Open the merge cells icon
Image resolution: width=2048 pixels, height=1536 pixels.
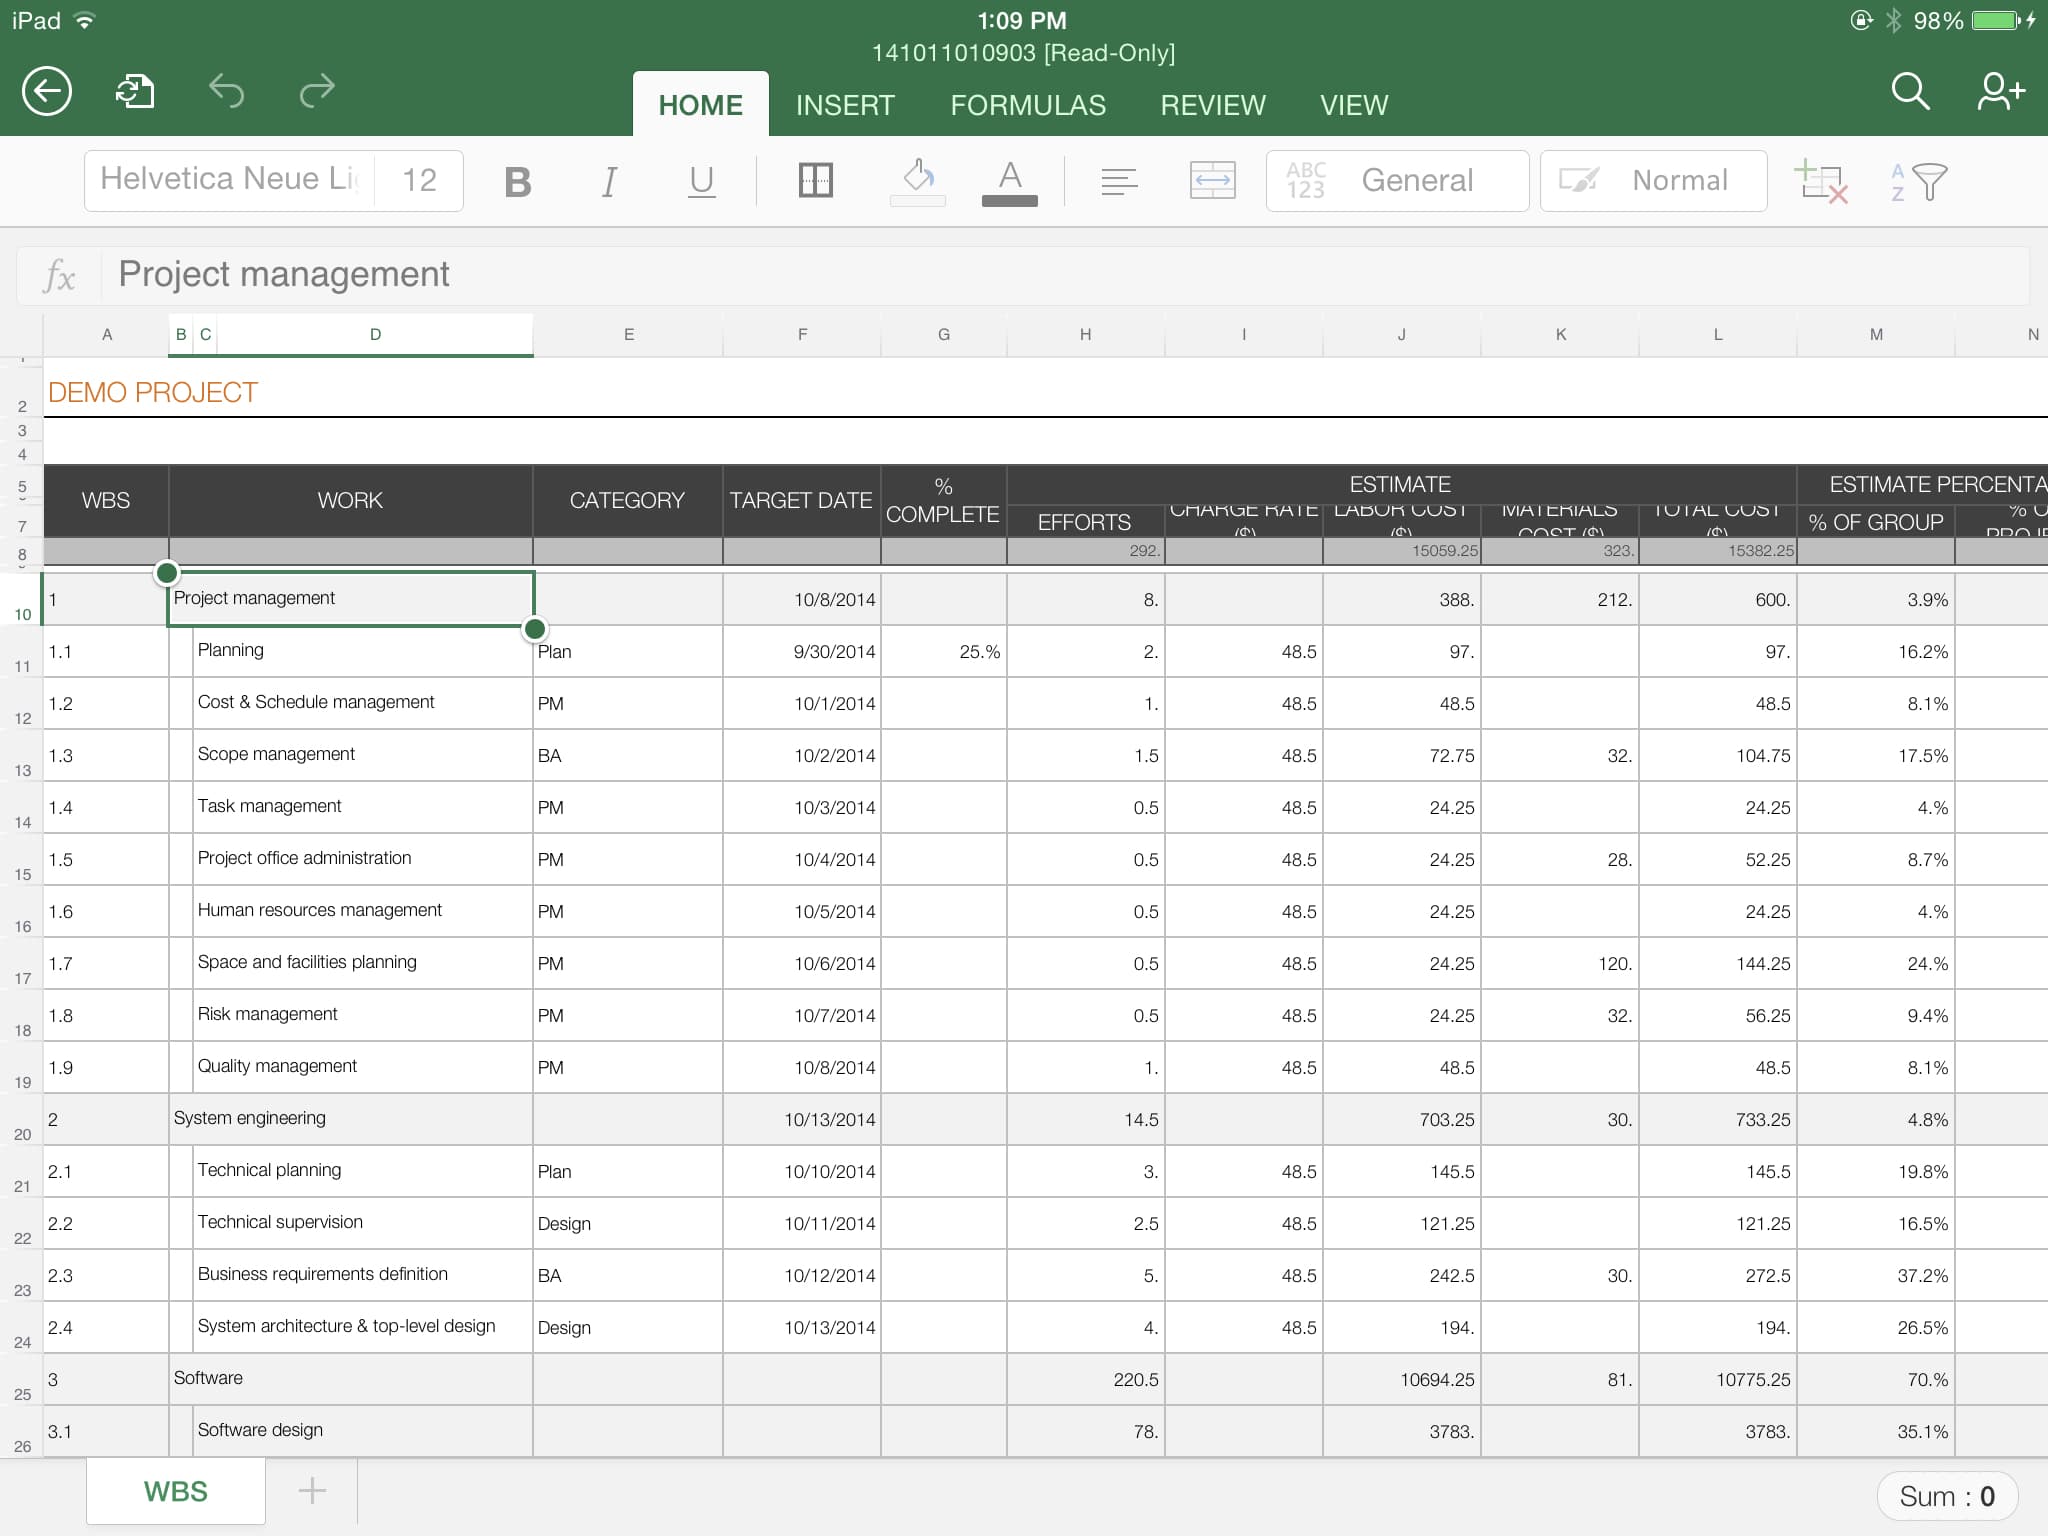tap(1212, 181)
